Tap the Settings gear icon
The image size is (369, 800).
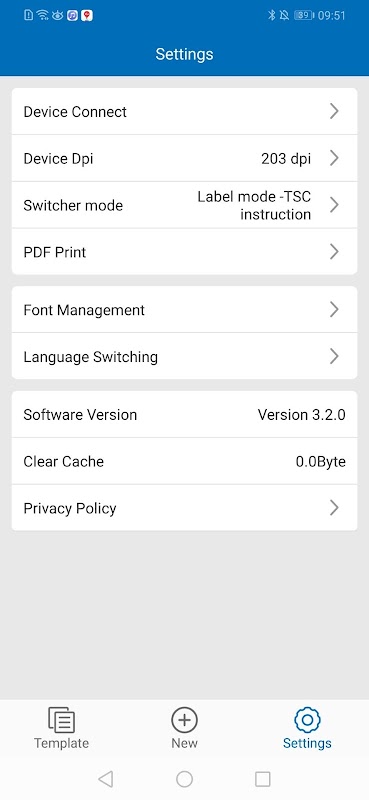pos(307,720)
